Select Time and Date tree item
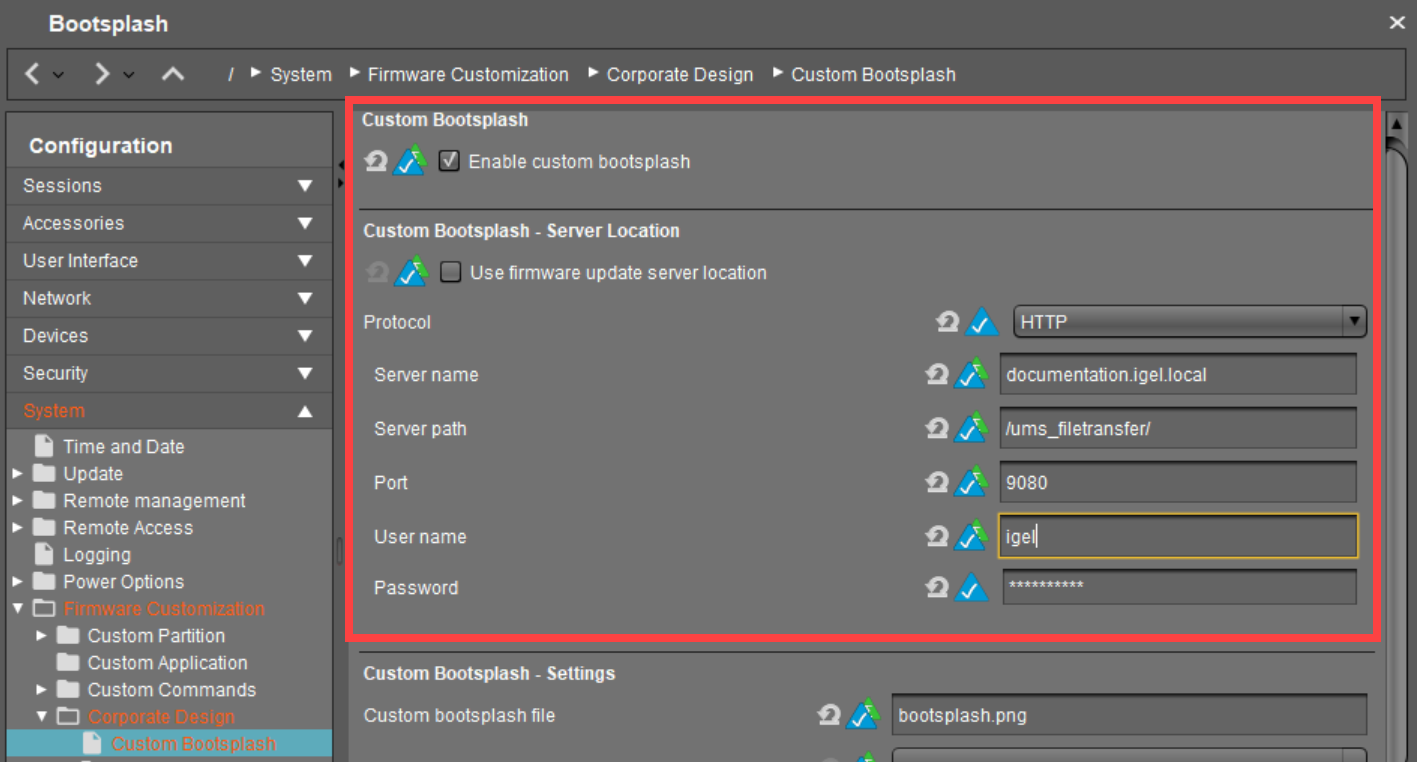This screenshot has width=1417, height=762. coord(123,447)
